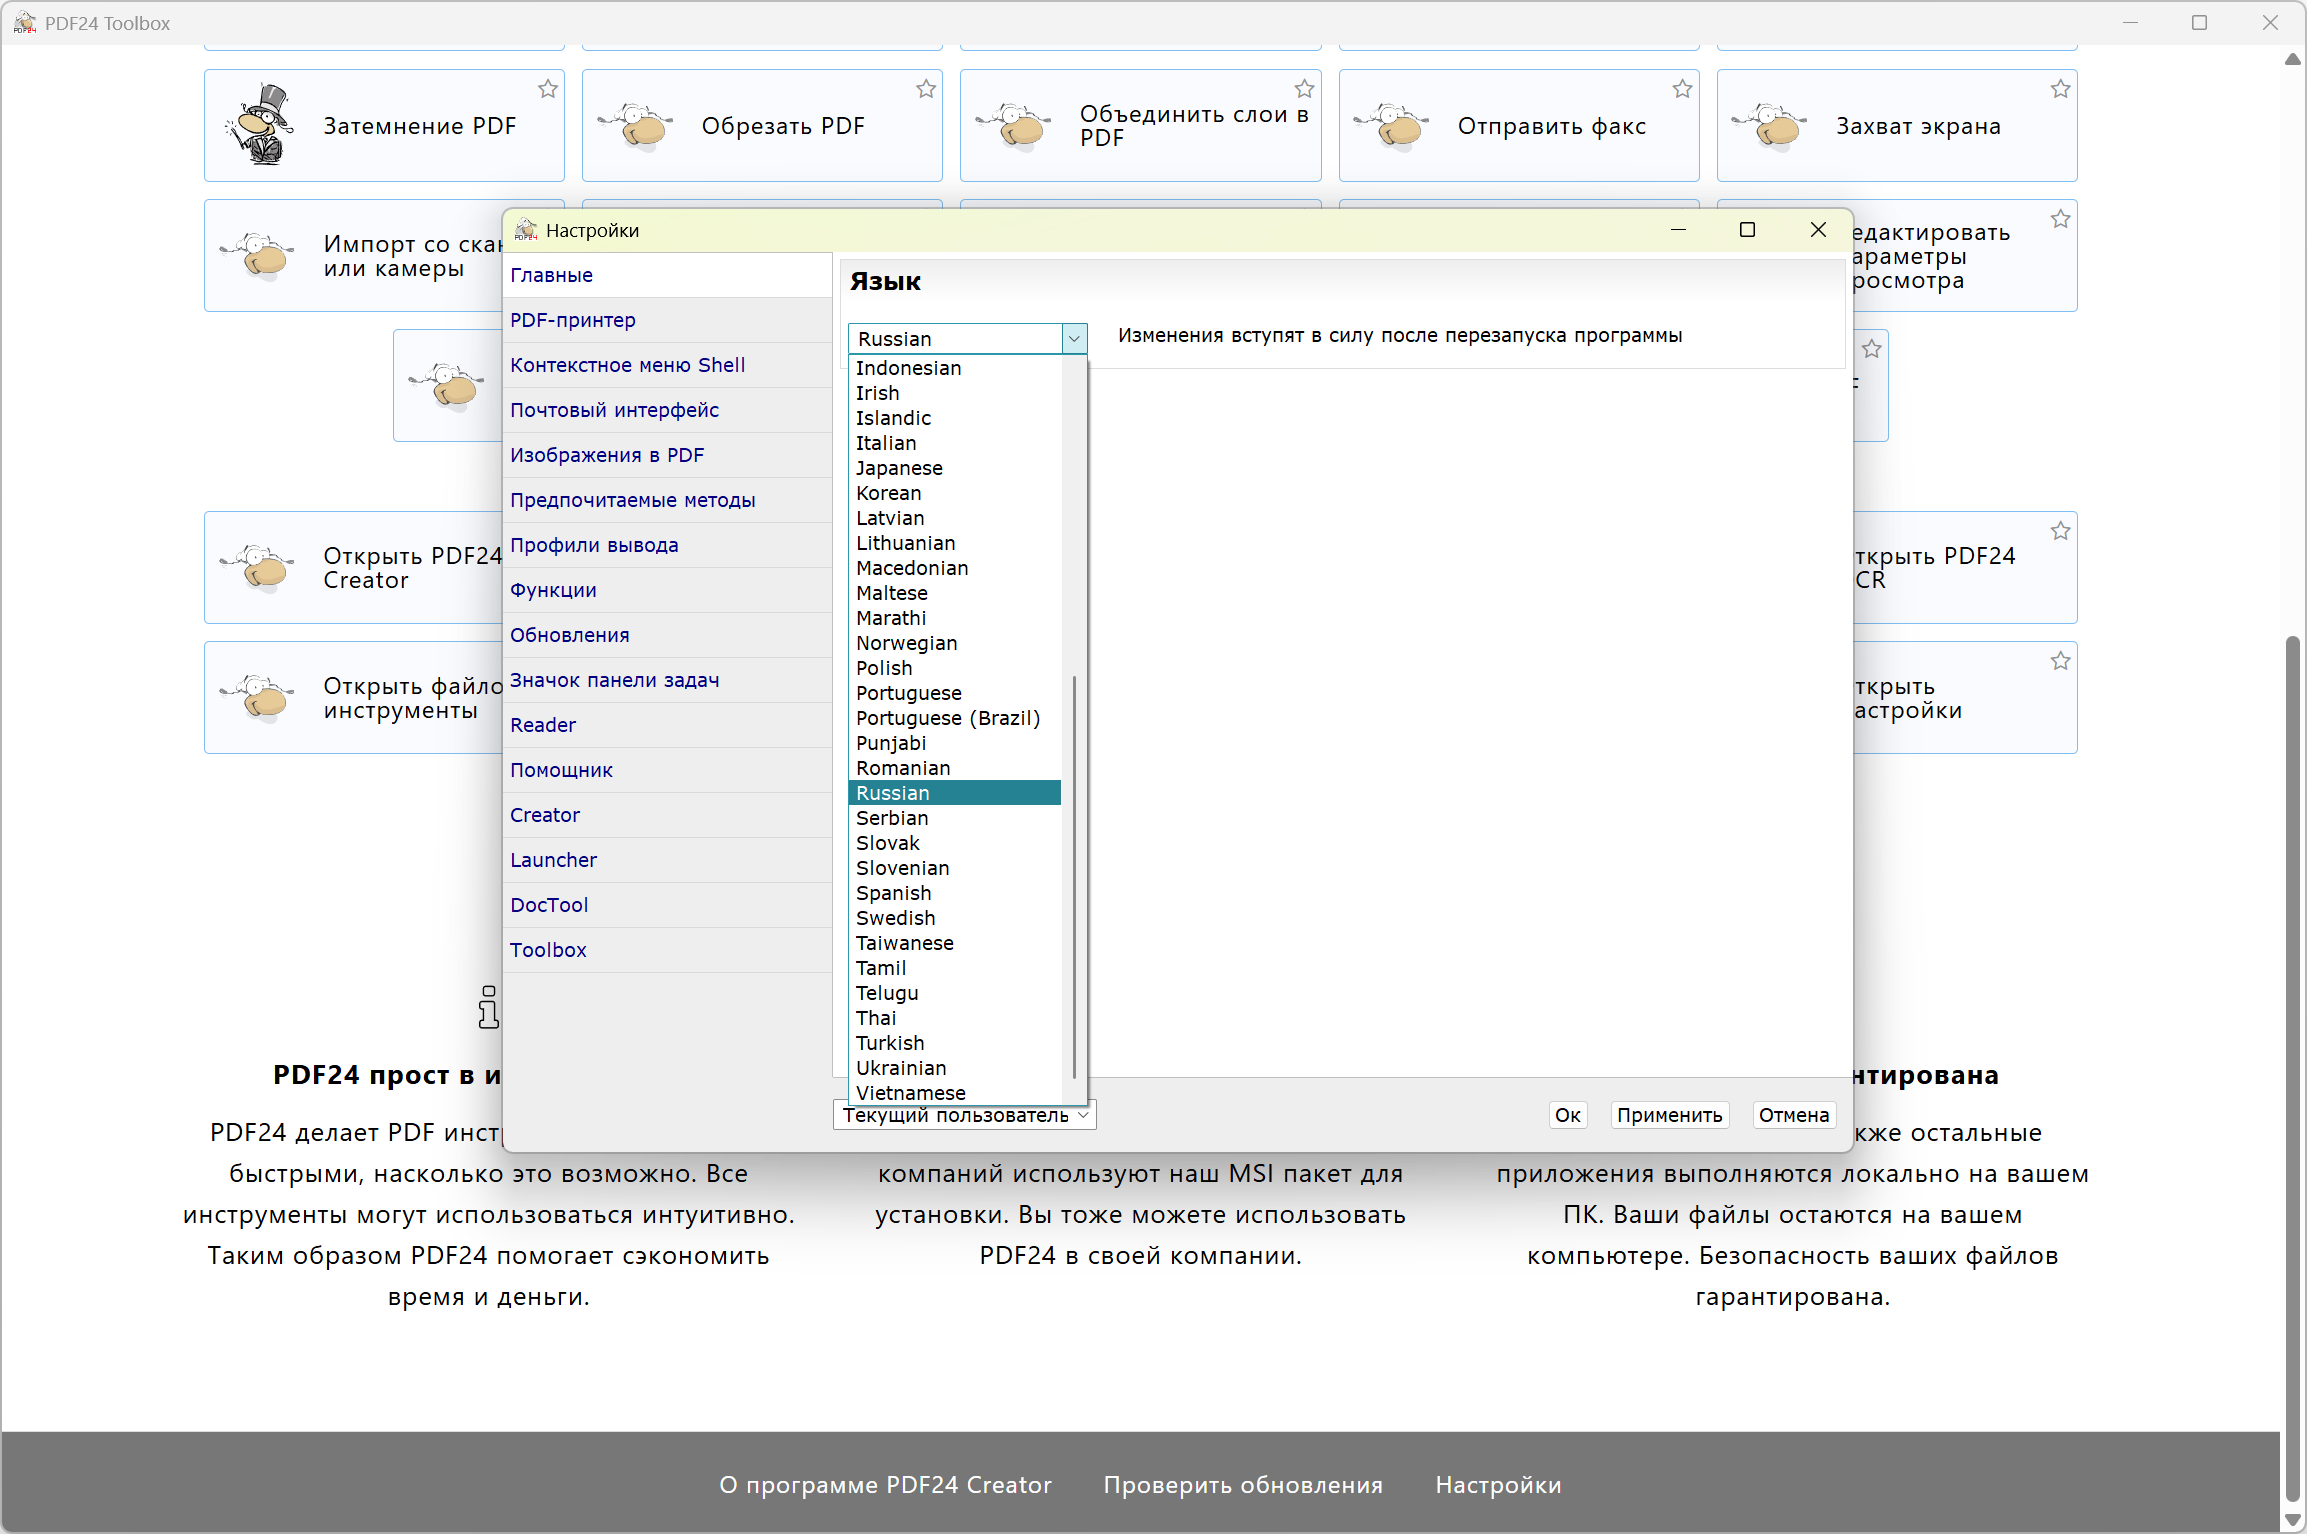Viewport: 2307px width, 1534px height.
Task: Open the Текущий пользователь dropdown
Action: click(965, 1115)
